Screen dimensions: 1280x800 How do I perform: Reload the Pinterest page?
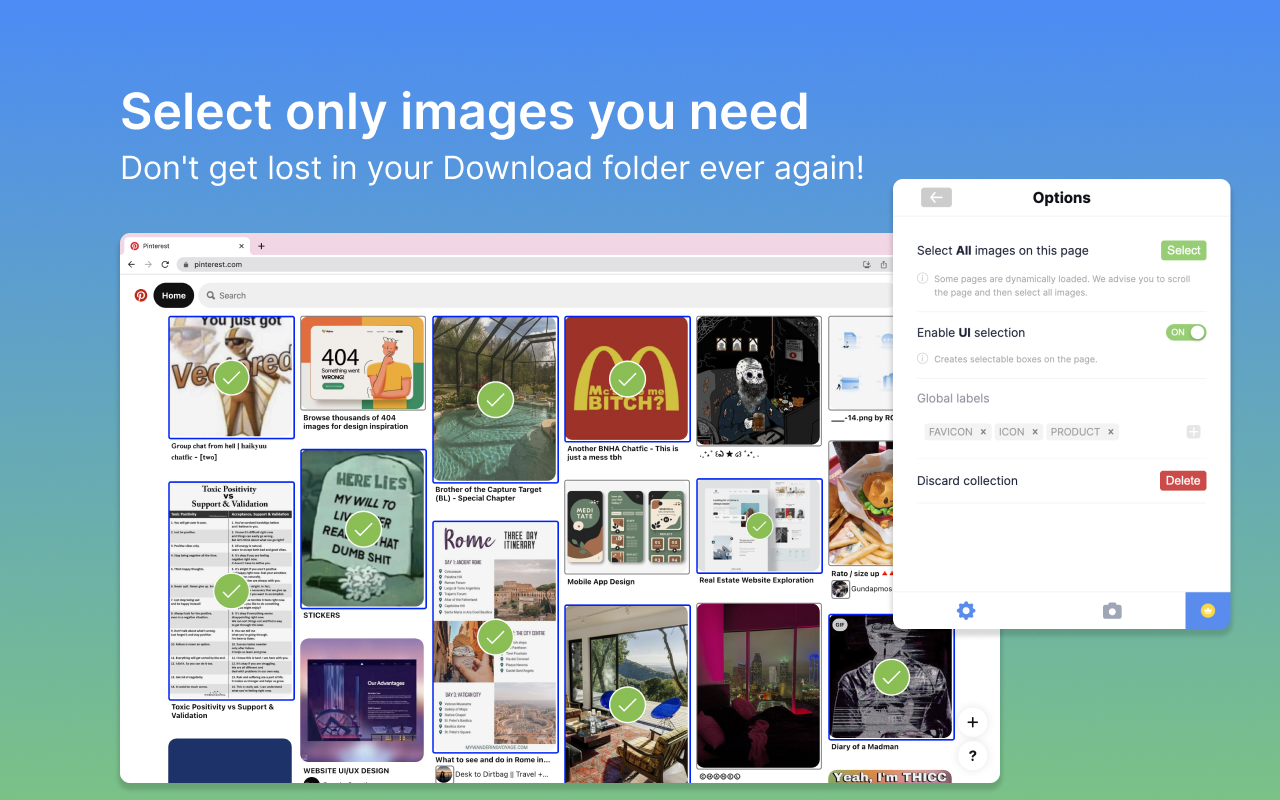click(165, 265)
